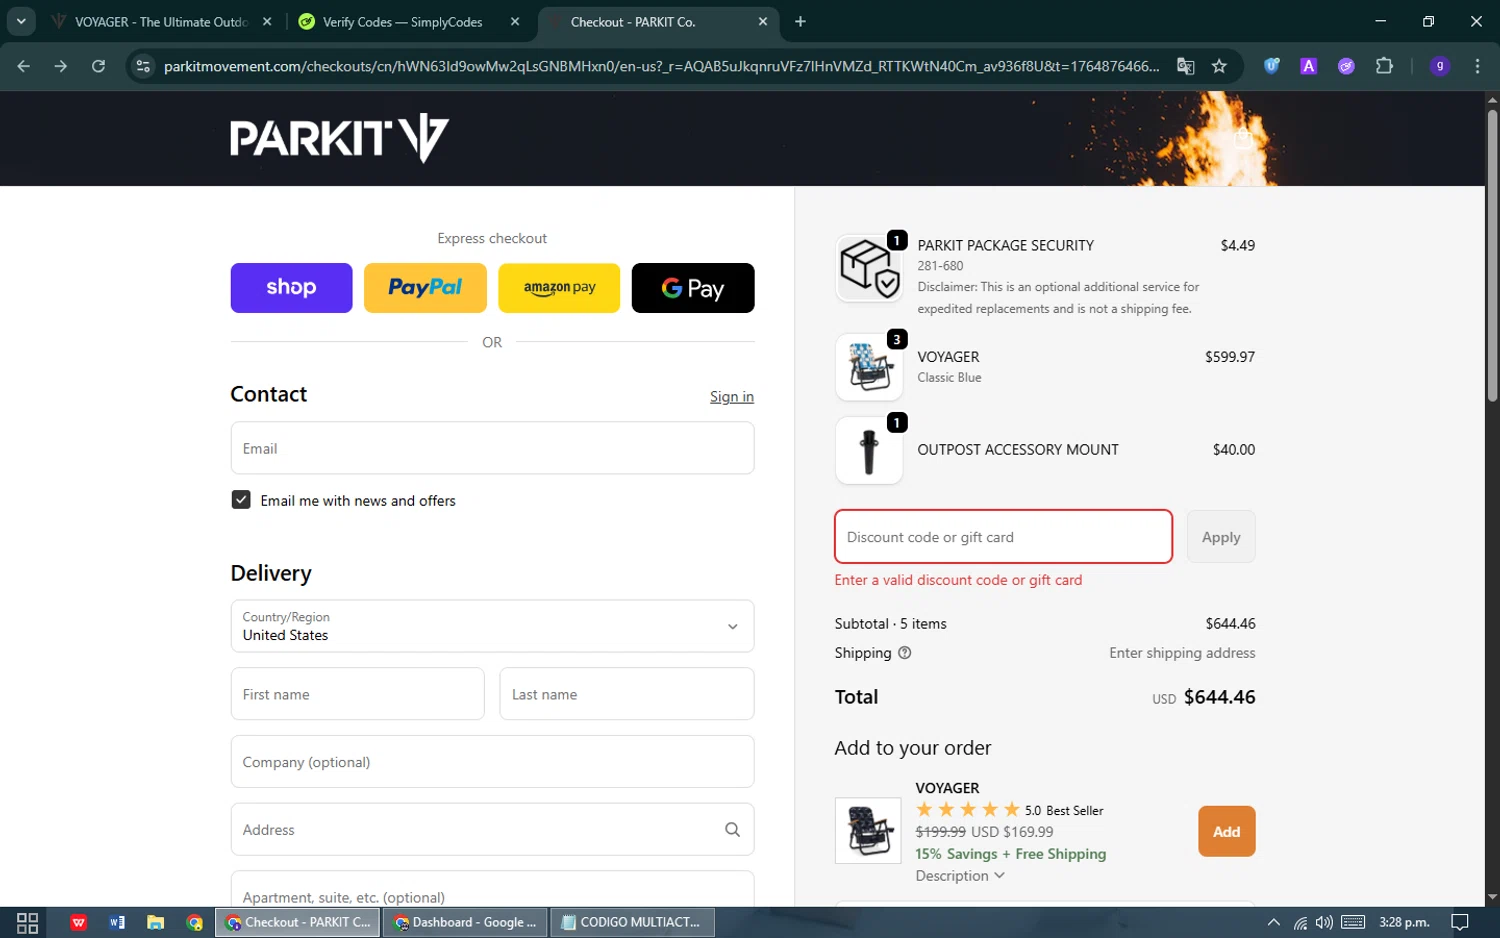
Task: Switch to CODIGO MULTIACT taskbar window
Action: [x=632, y=922]
